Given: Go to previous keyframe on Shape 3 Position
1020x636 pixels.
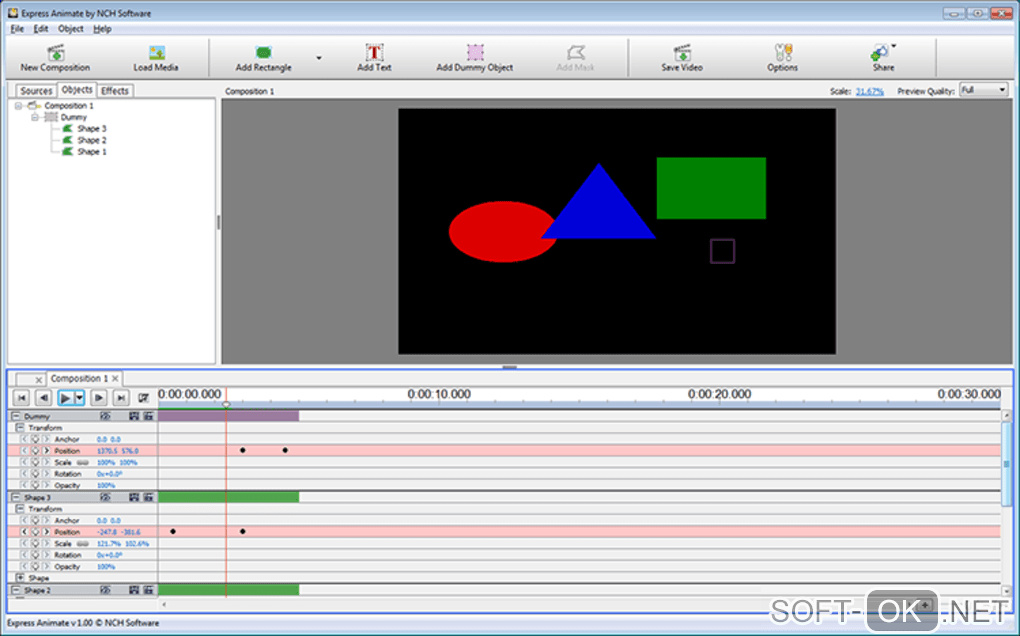Looking at the screenshot, I should click(25, 532).
